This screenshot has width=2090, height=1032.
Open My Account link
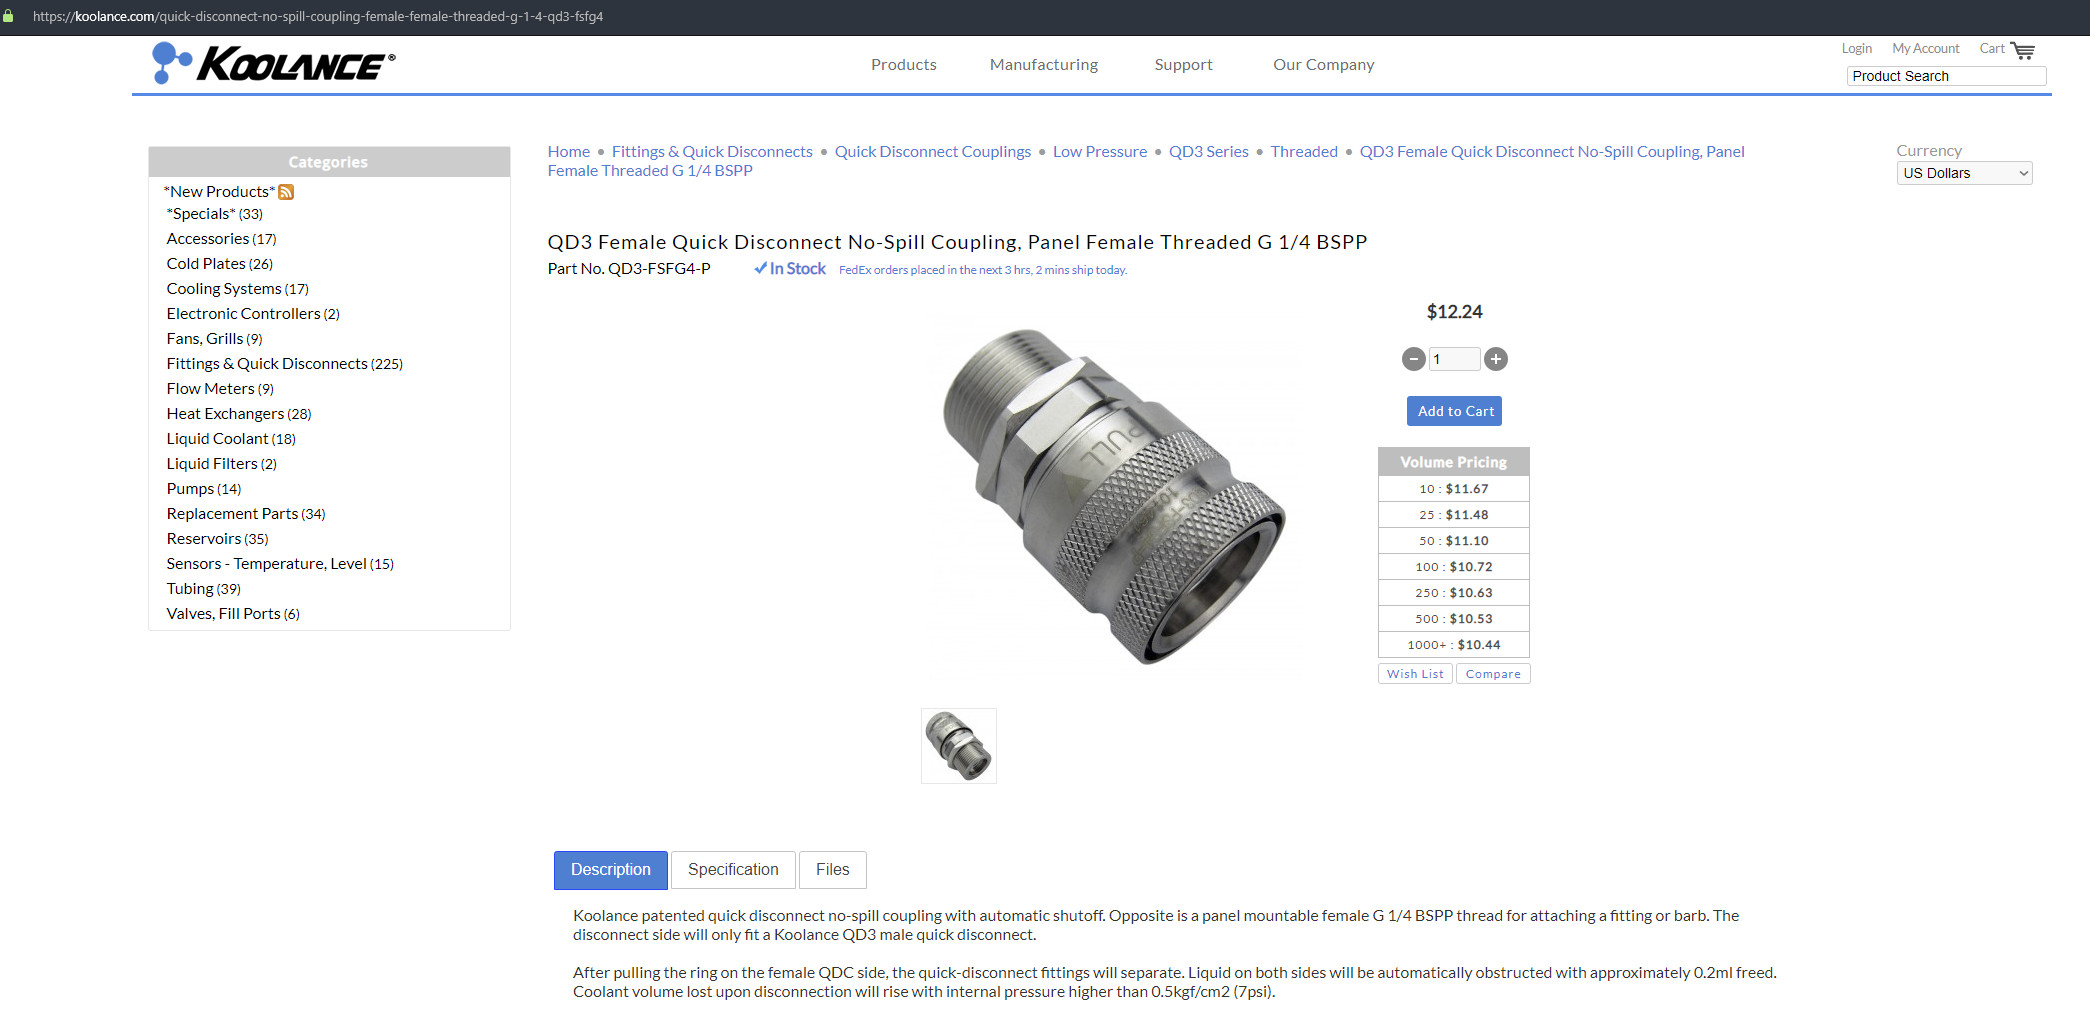tap(1926, 48)
